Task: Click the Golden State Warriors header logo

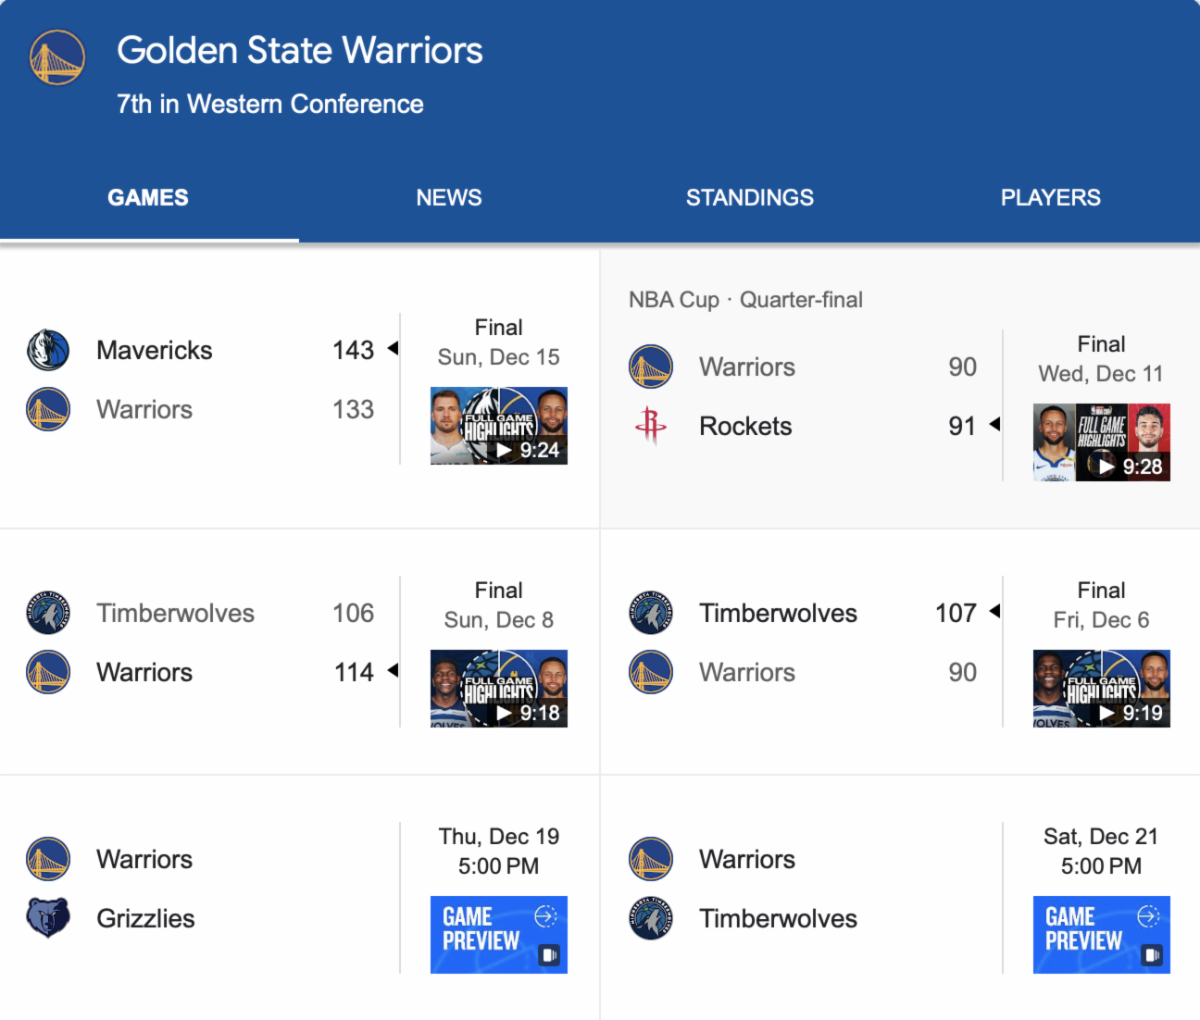Action: pyautogui.click(x=57, y=57)
